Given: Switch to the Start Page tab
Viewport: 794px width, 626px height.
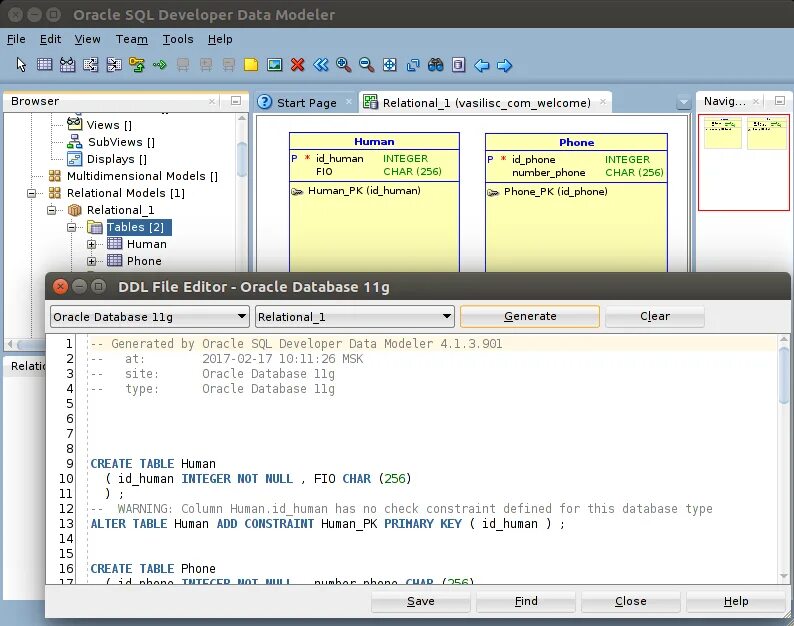Looking at the screenshot, I should coord(306,103).
